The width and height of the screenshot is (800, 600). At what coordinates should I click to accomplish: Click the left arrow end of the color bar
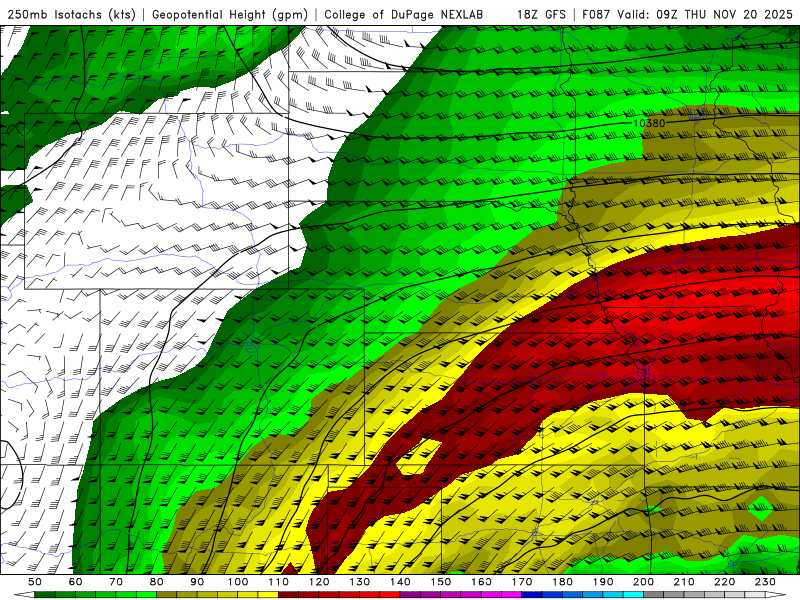click(x=24, y=595)
